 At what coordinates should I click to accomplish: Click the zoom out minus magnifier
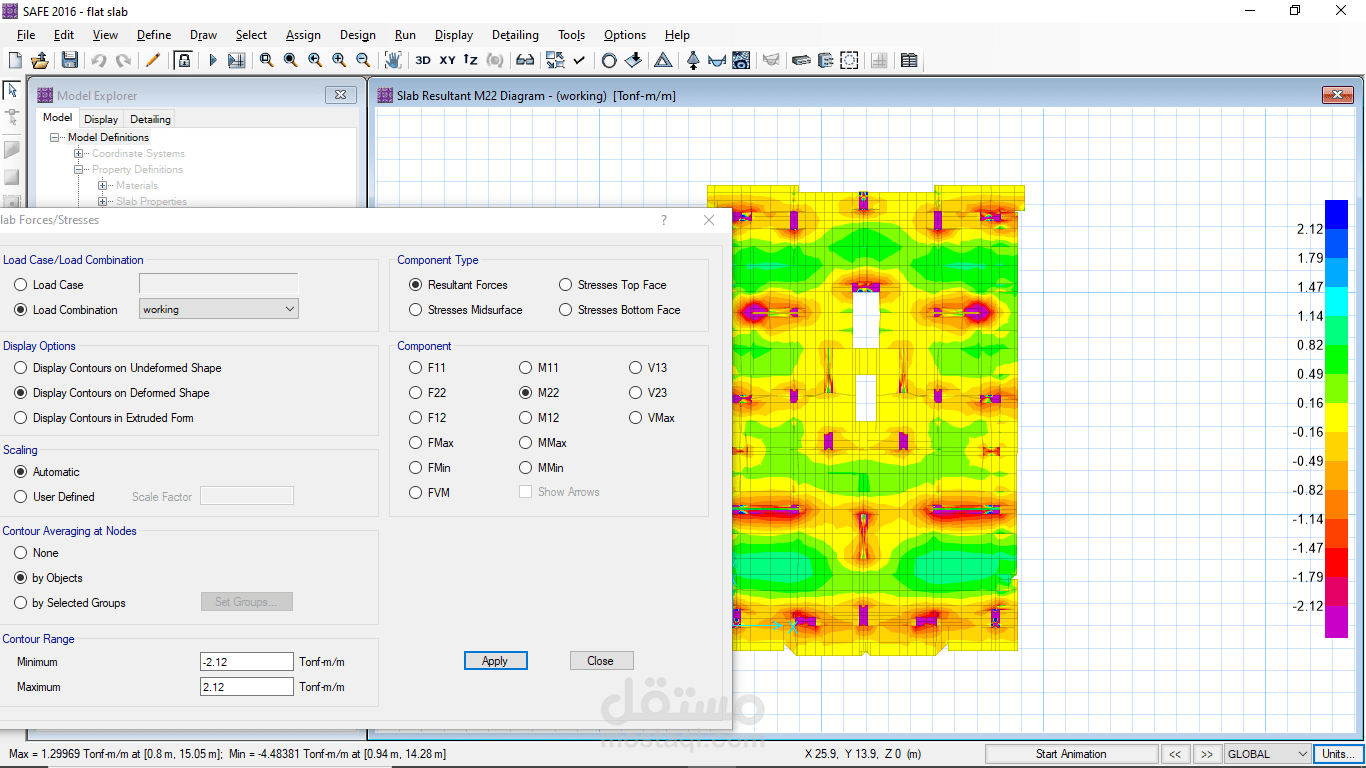click(x=363, y=60)
